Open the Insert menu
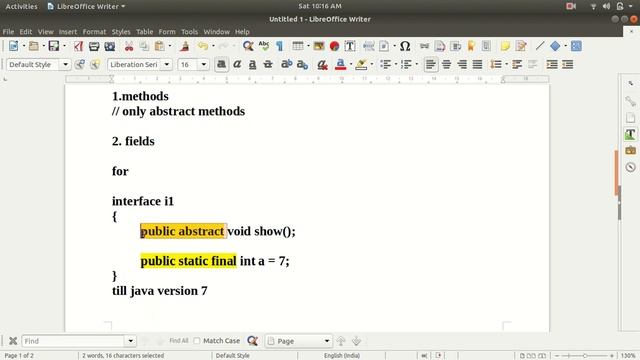The height and width of the screenshot is (360, 640). [x=68, y=32]
